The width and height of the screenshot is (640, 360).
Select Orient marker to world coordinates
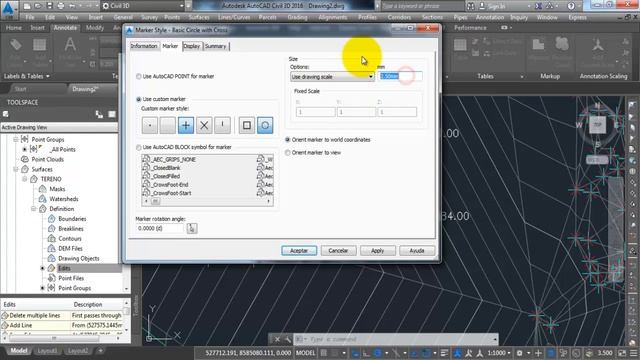click(288, 140)
